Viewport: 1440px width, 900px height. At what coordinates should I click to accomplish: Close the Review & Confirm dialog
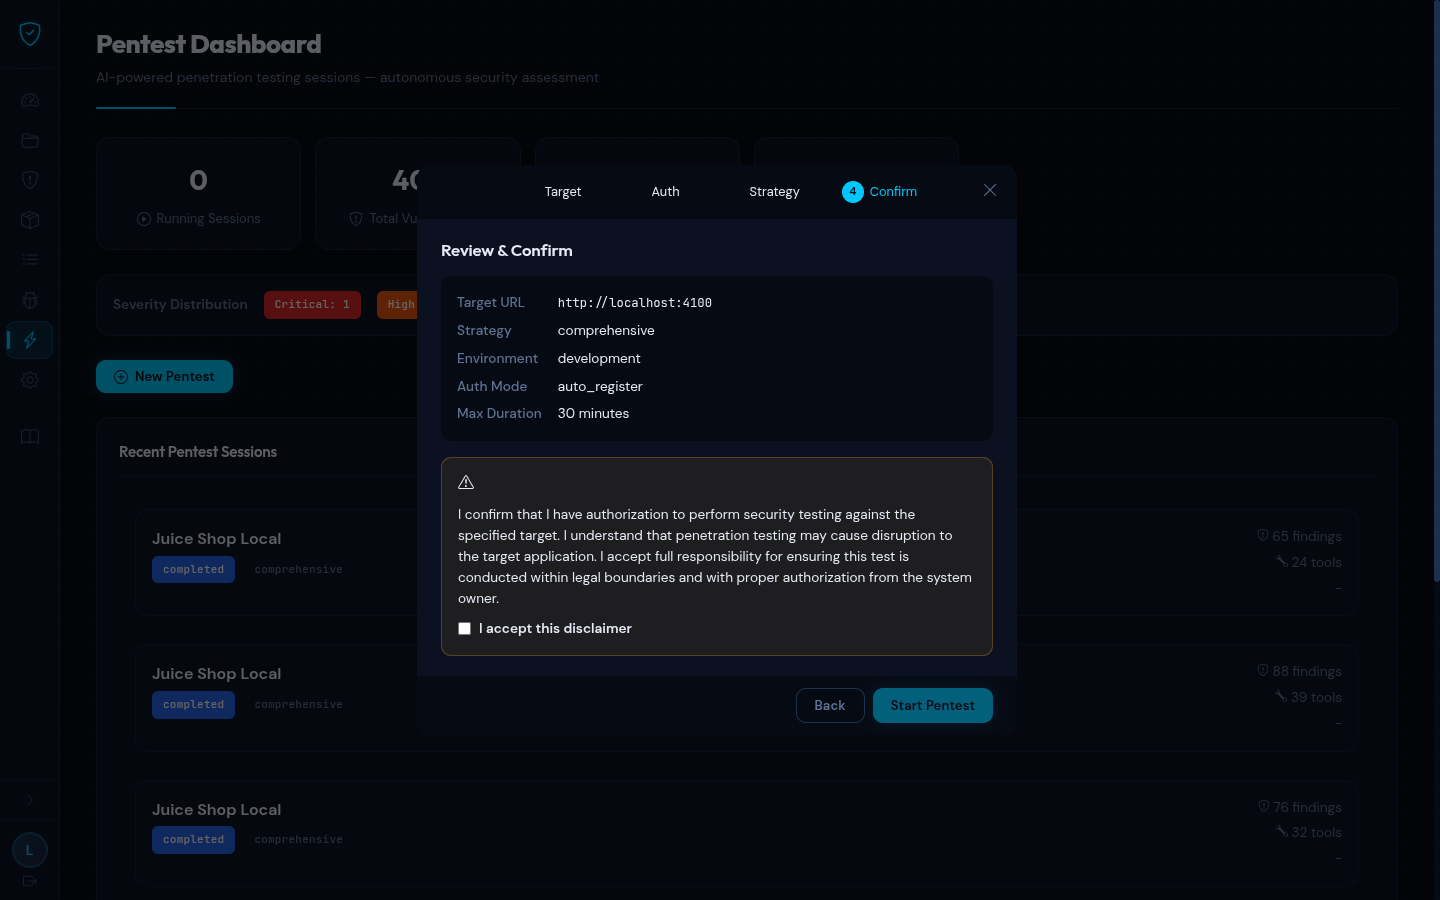[990, 190]
